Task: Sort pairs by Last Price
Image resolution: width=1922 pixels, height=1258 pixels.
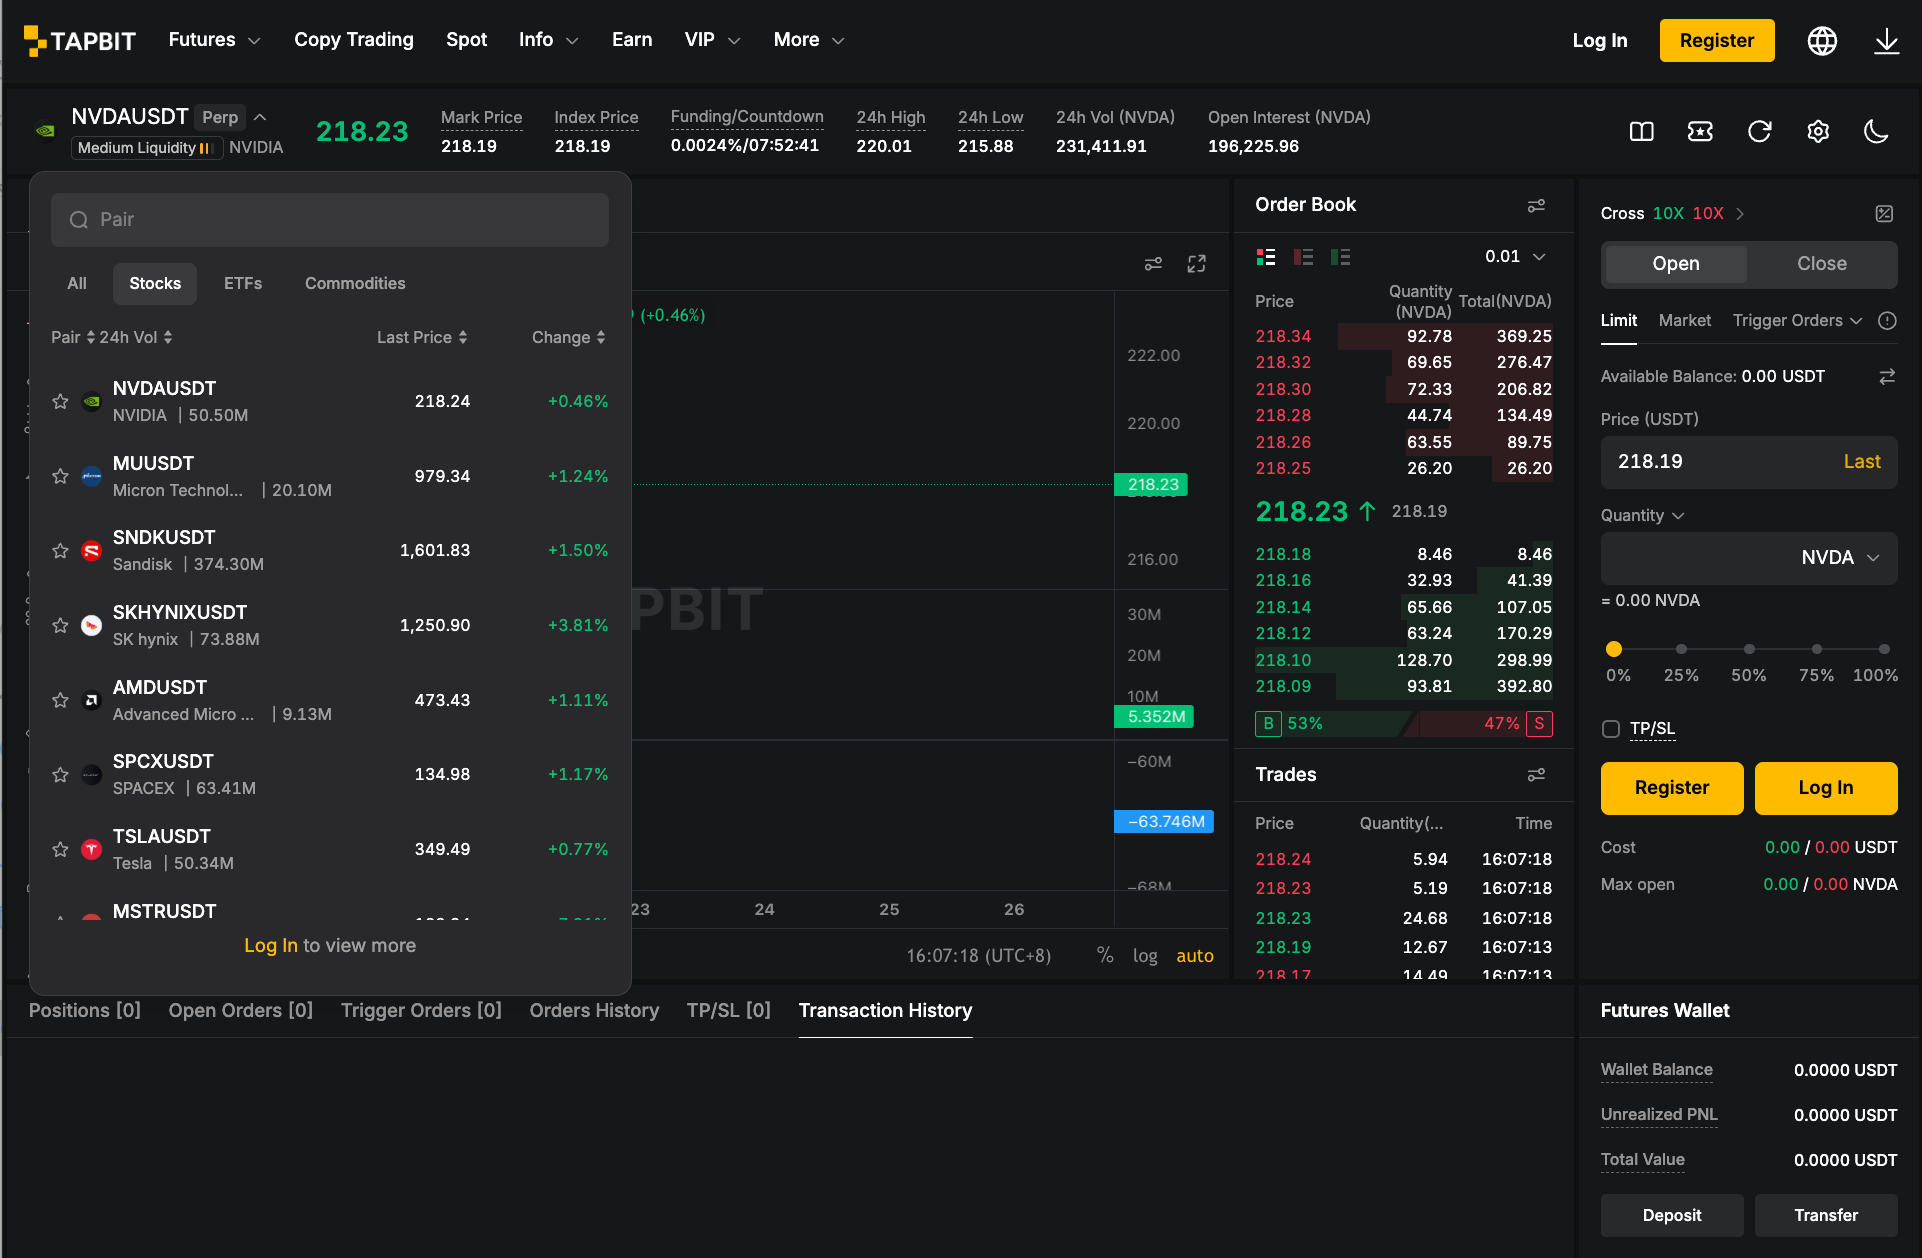Action: pos(422,338)
